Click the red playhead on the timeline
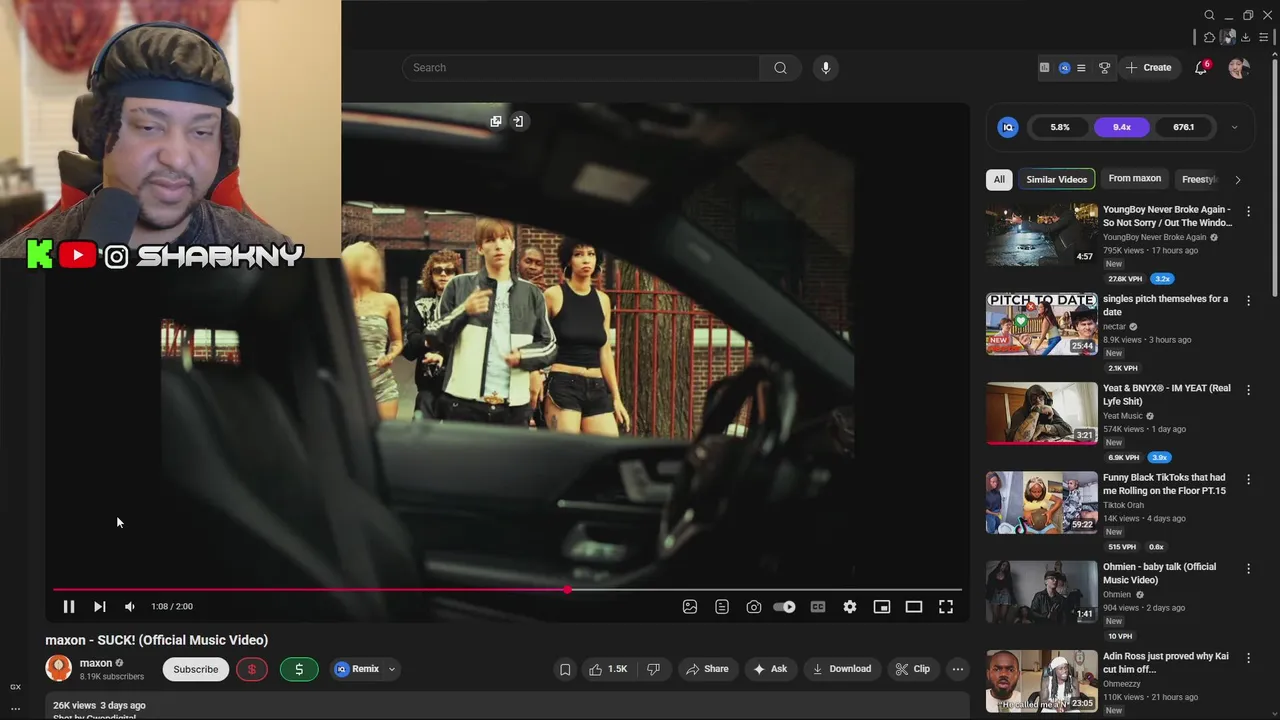Viewport: 1280px width, 720px height. coord(567,590)
